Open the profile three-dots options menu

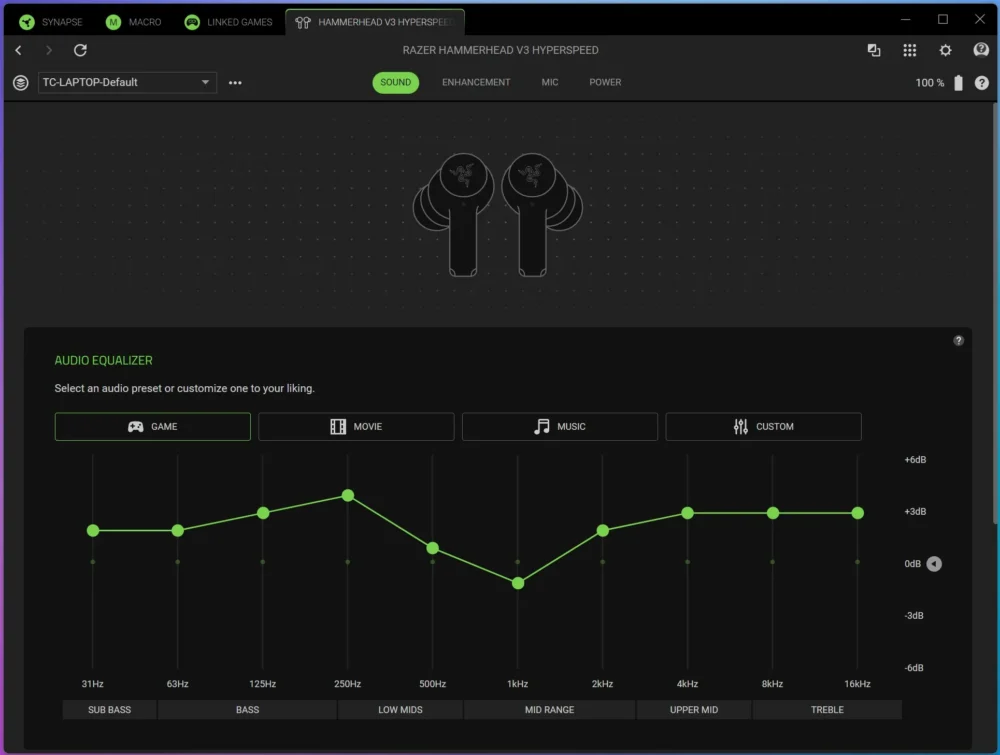click(x=235, y=83)
